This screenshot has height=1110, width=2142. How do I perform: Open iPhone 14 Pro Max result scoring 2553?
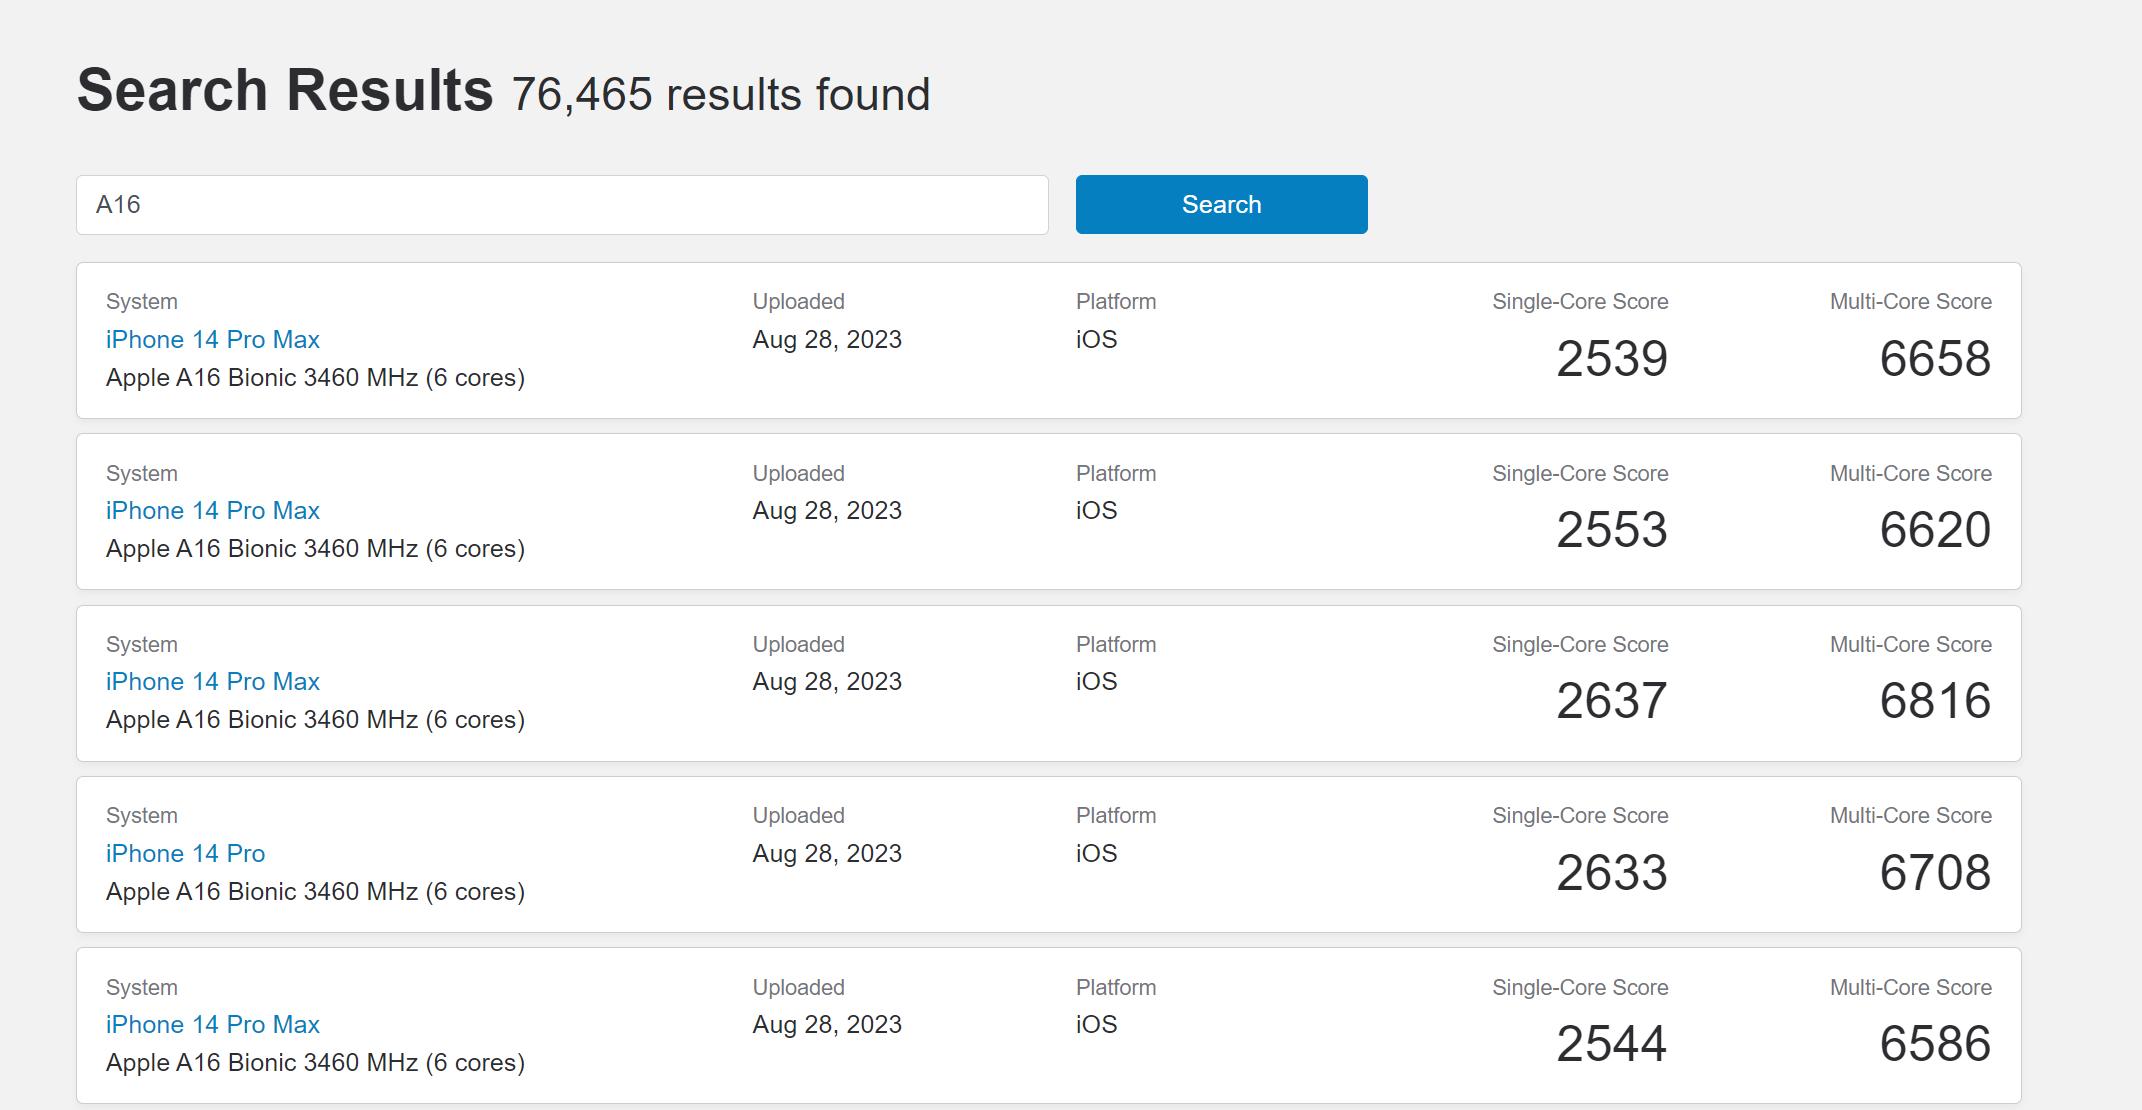[x=213, y=511]
